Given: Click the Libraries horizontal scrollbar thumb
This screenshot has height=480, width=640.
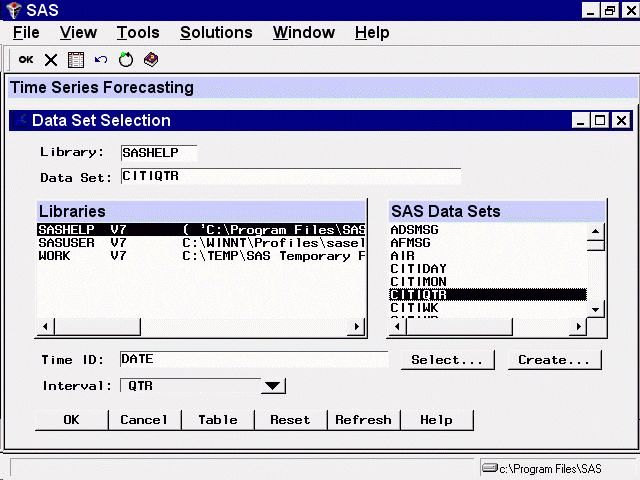Looking at the screenshot, I should coord(97,326).
